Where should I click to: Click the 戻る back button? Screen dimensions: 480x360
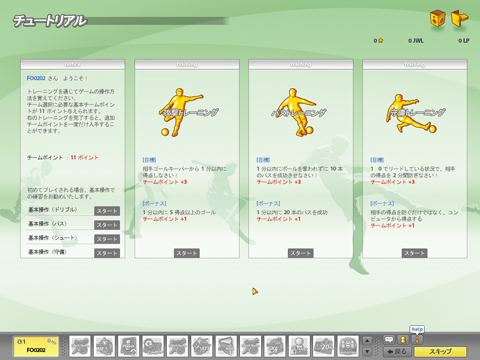click(398, 352)
